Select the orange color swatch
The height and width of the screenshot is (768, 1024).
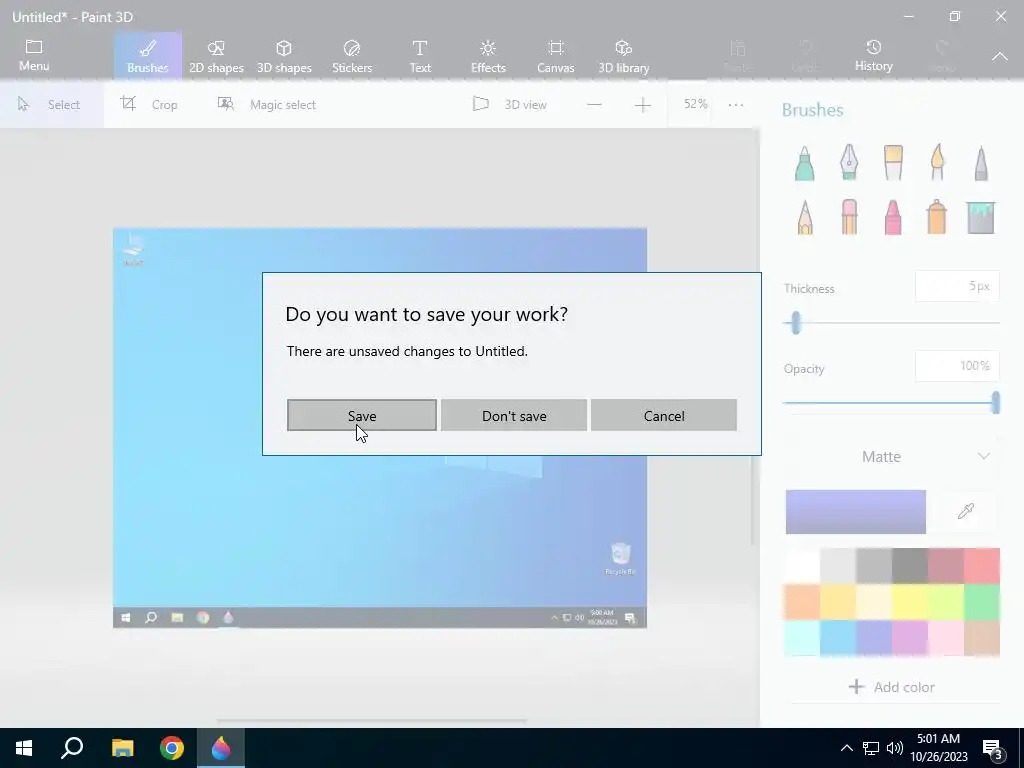802,601
